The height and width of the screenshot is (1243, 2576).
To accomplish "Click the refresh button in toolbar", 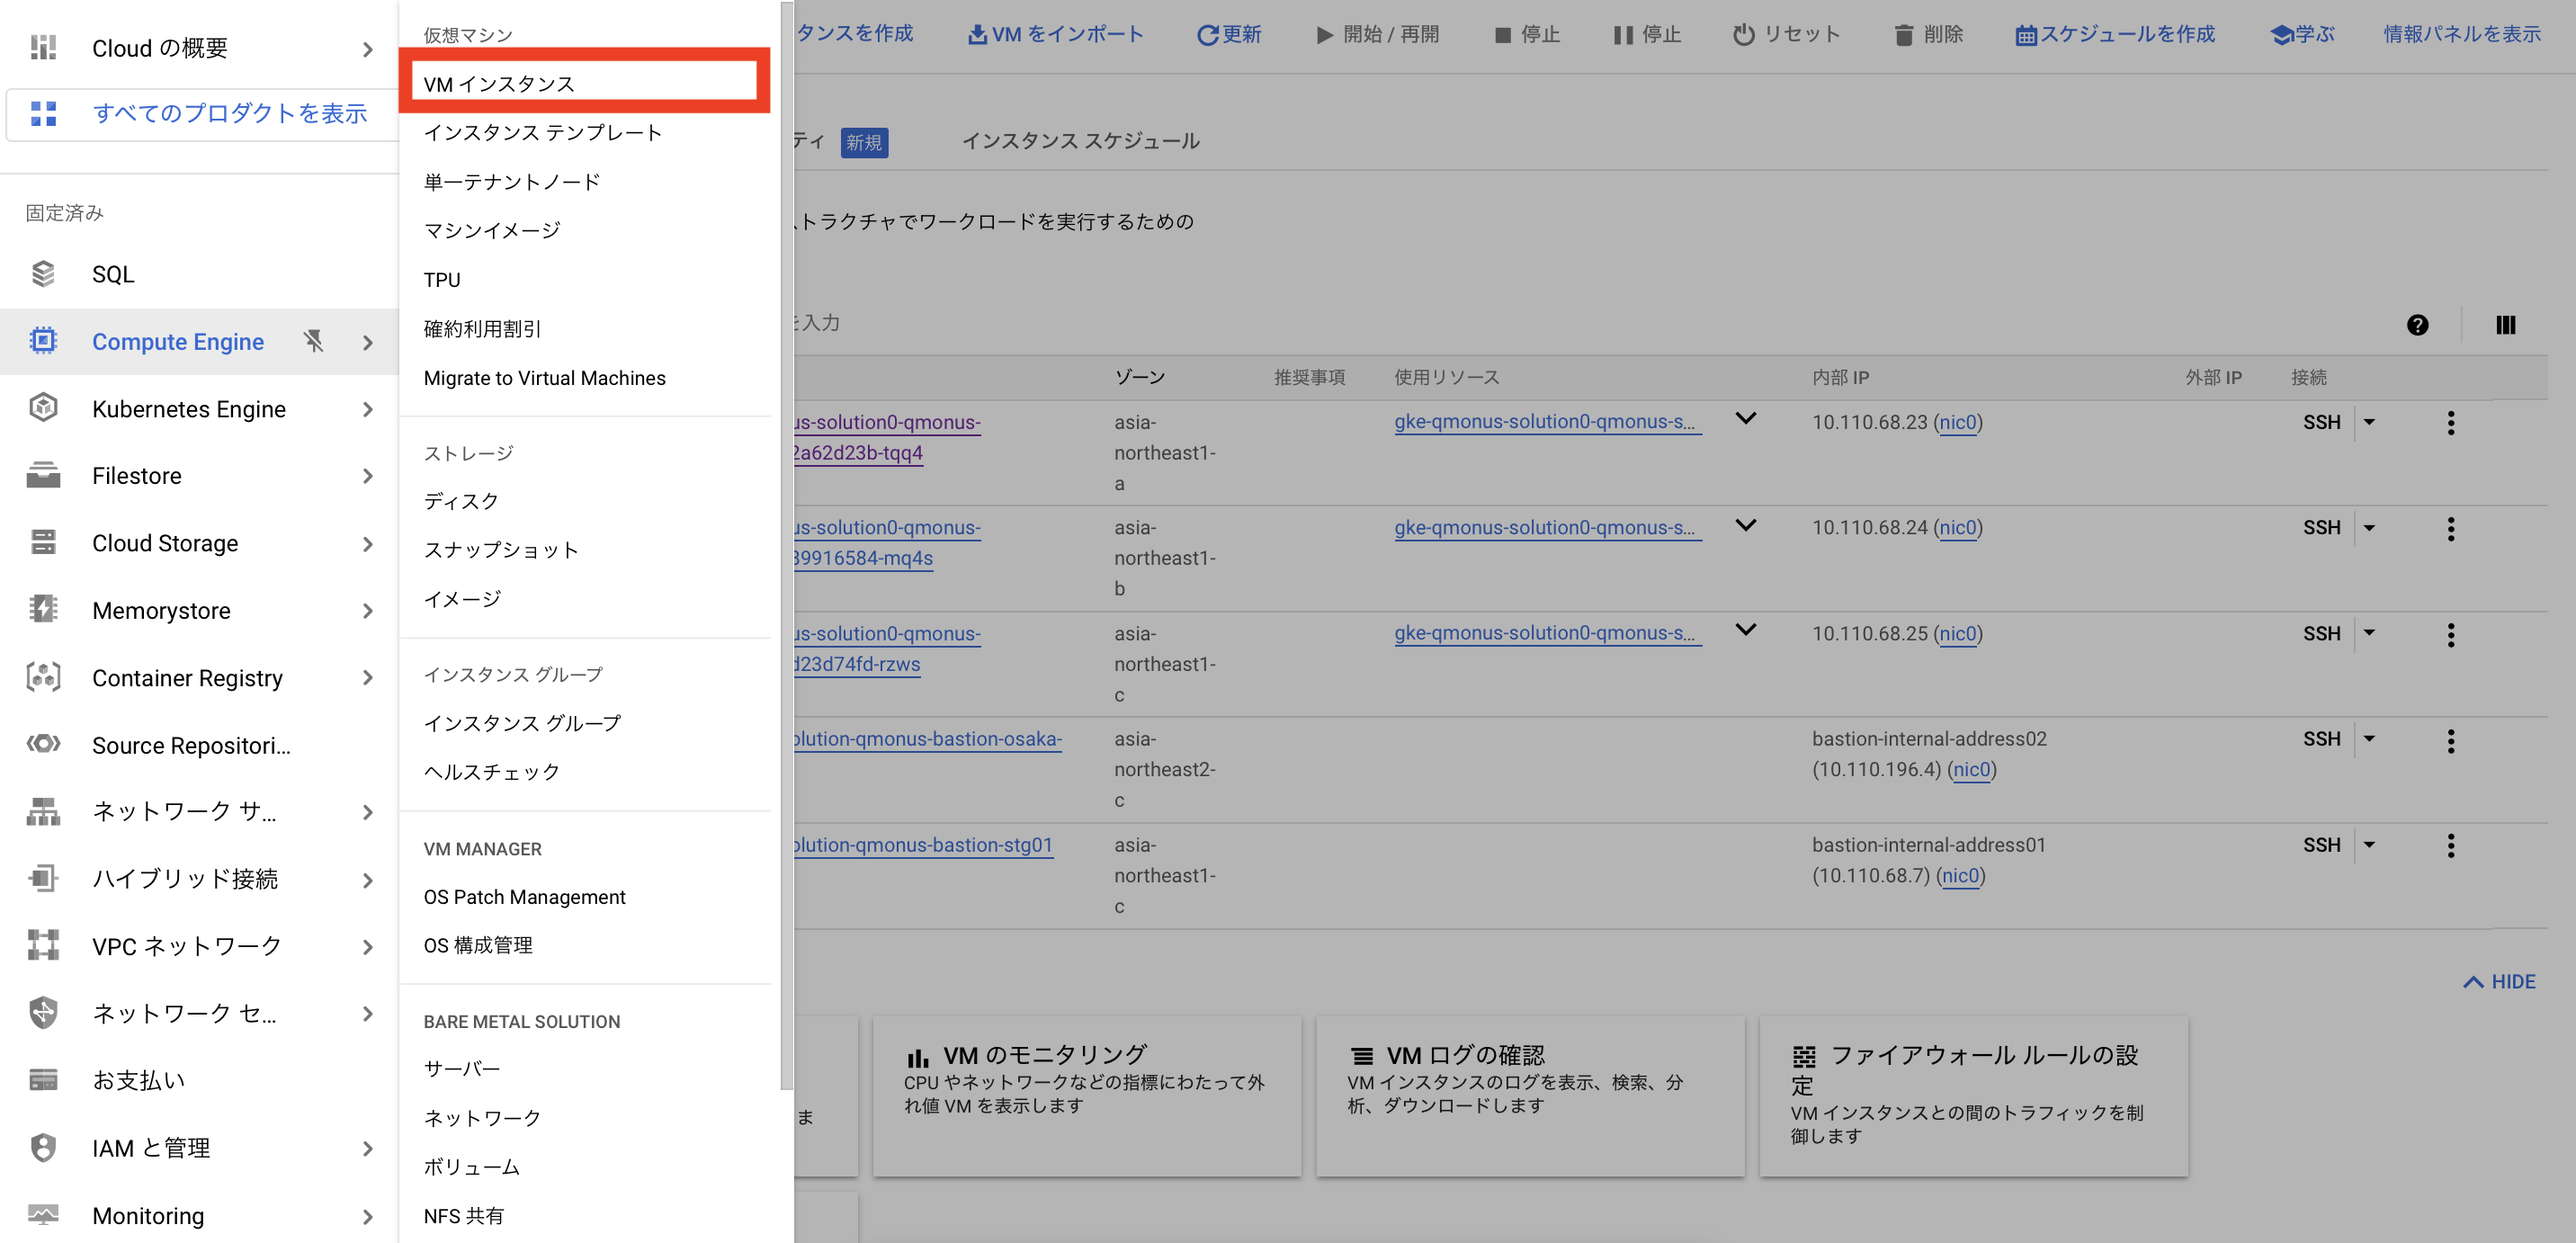I will (x=1229, y=35).
